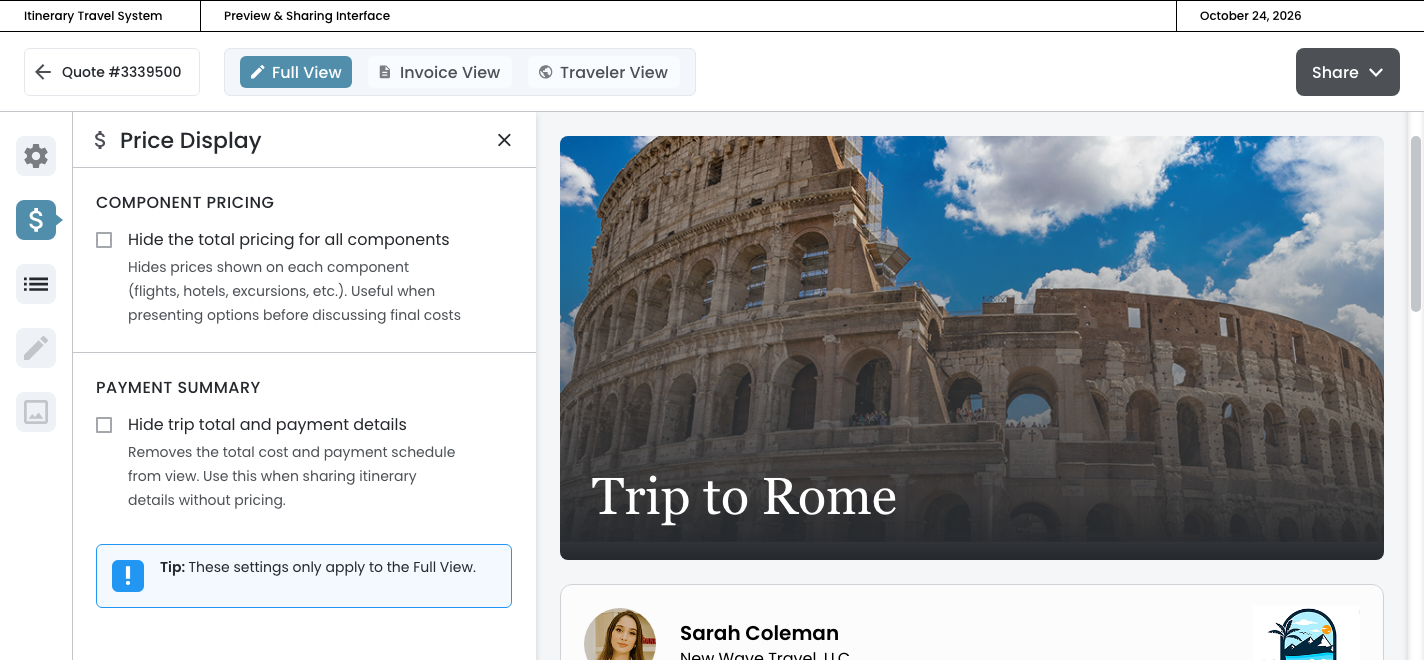Enable Hide the total pricing for all components
This screenshot has width=1424, height=660.
click(x=104, y=240)
